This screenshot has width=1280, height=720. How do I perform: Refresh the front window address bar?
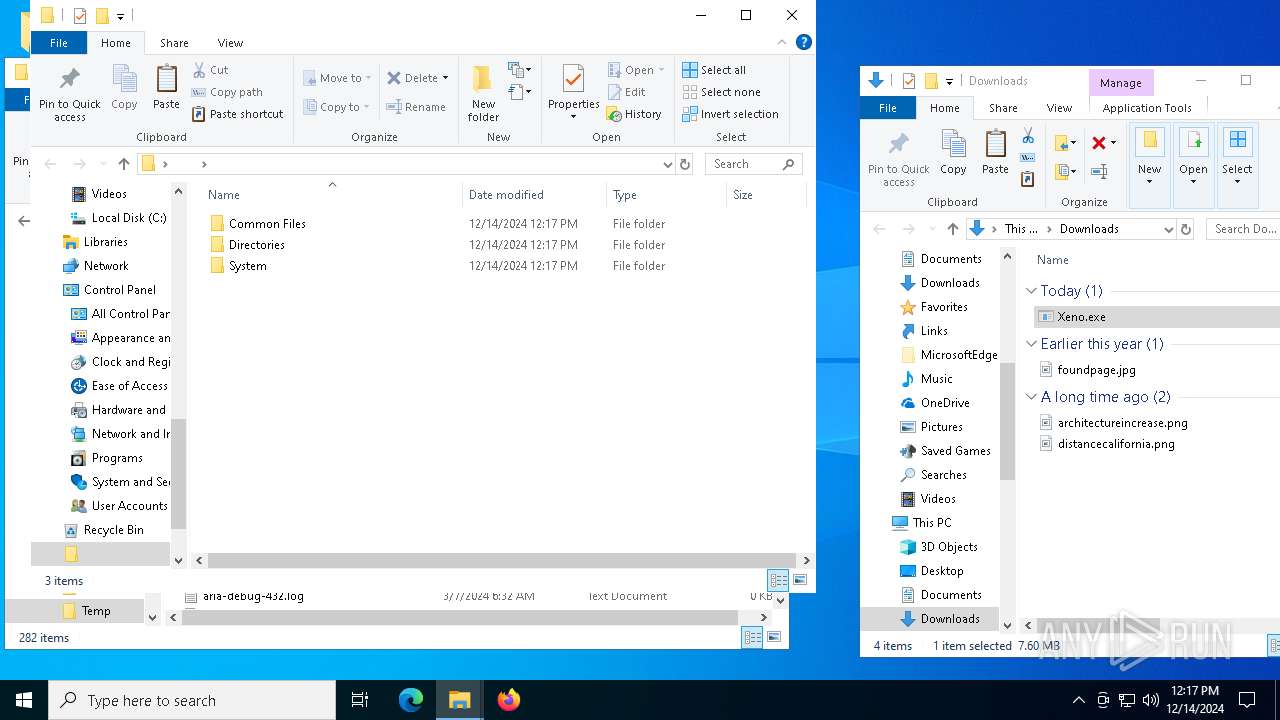click(685, 164)
